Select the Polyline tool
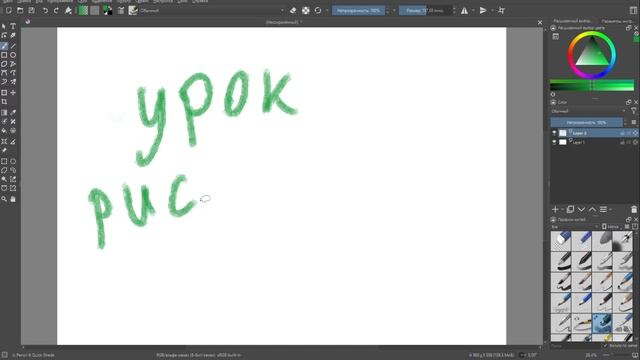640x360 pixels. [x=13, y=64]
